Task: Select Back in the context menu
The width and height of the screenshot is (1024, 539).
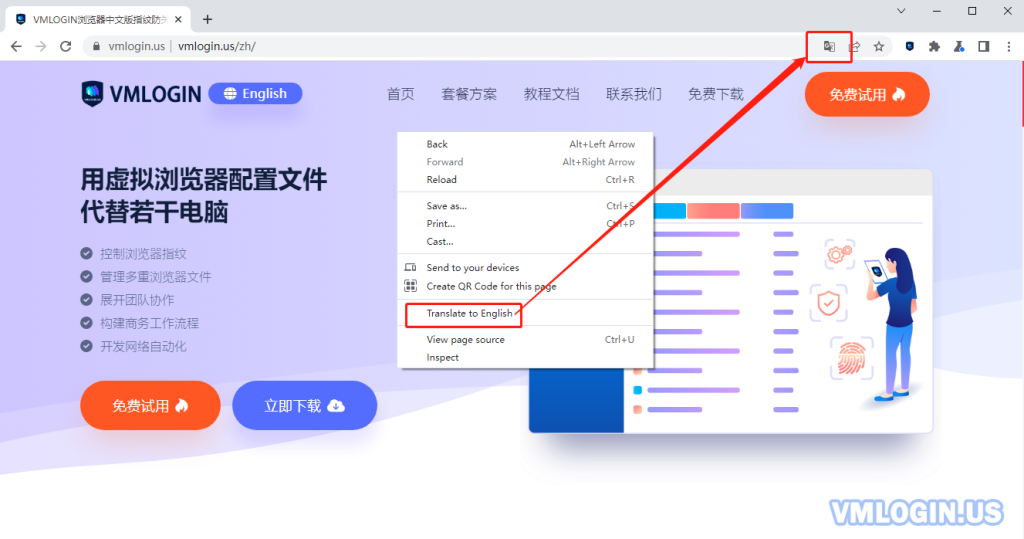Action: pos(525,144)
